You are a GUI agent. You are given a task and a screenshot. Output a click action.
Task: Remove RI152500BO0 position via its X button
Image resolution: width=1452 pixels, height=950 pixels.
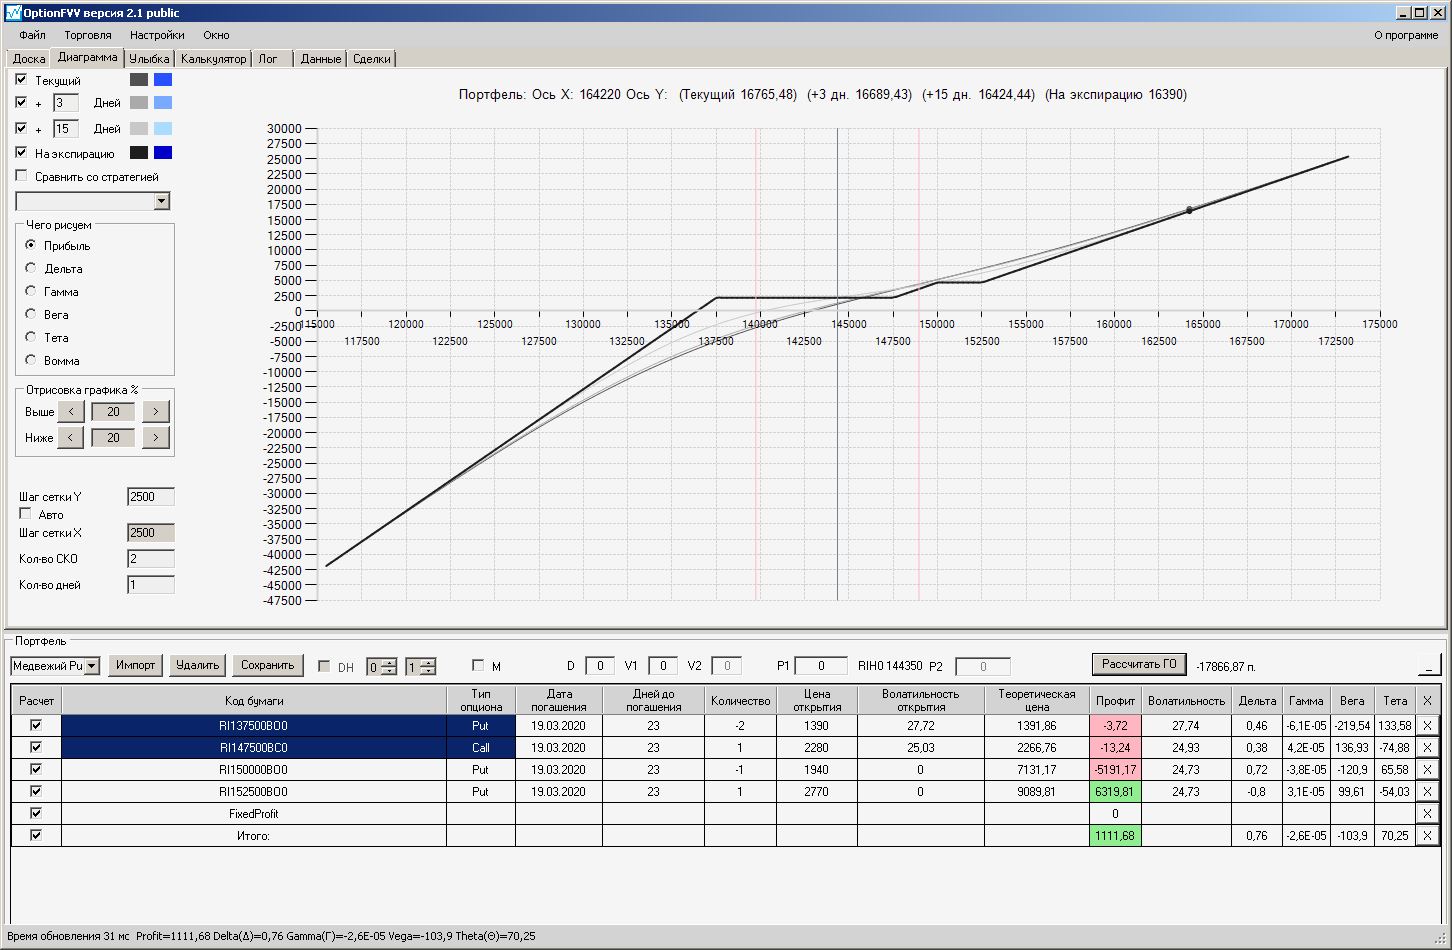tap(1427, 792)
